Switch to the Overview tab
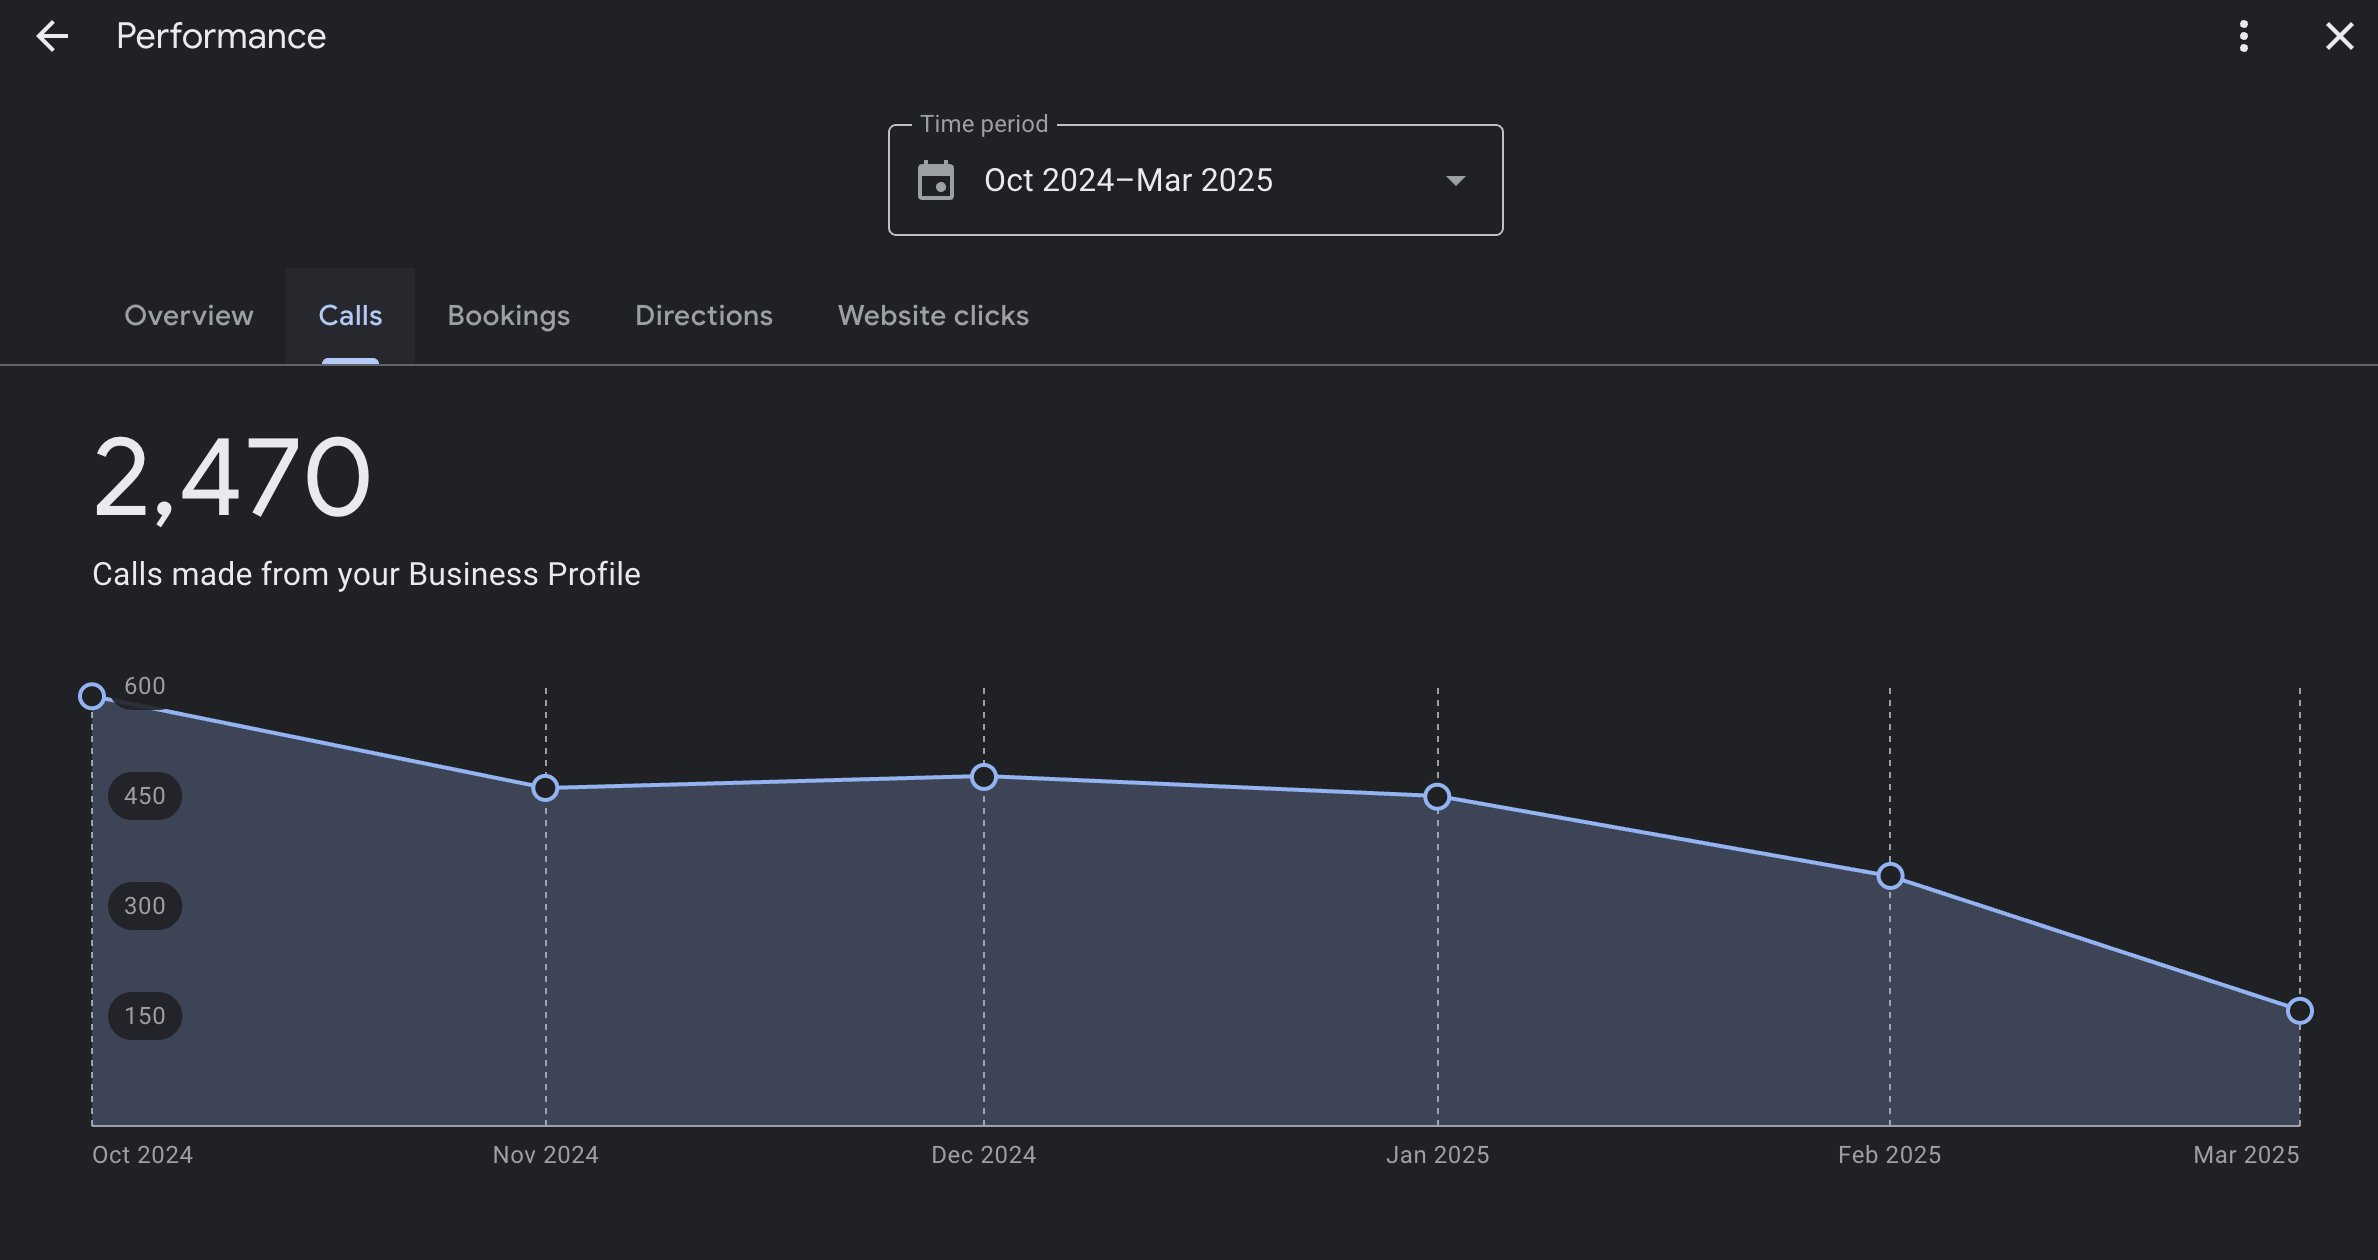Screen dimensions: 2378x1260 click(189, 316)
